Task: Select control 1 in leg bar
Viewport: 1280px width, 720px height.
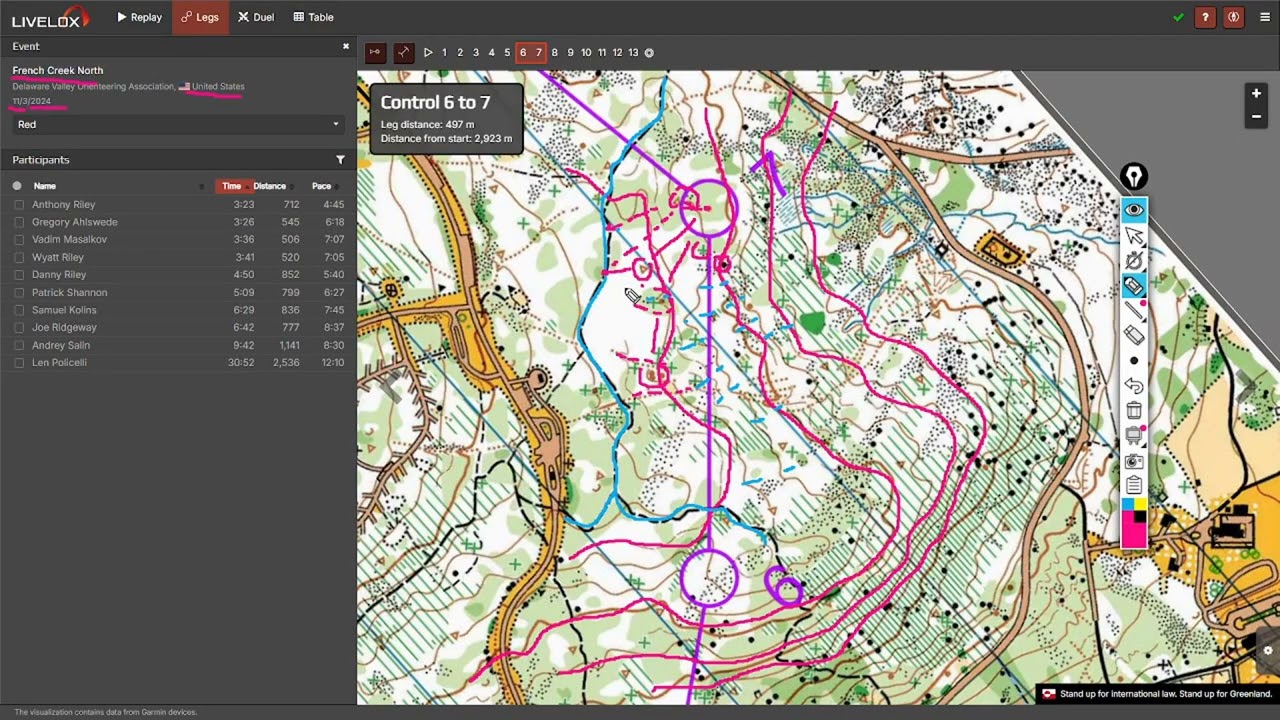Action: click(x=444, y=53)
